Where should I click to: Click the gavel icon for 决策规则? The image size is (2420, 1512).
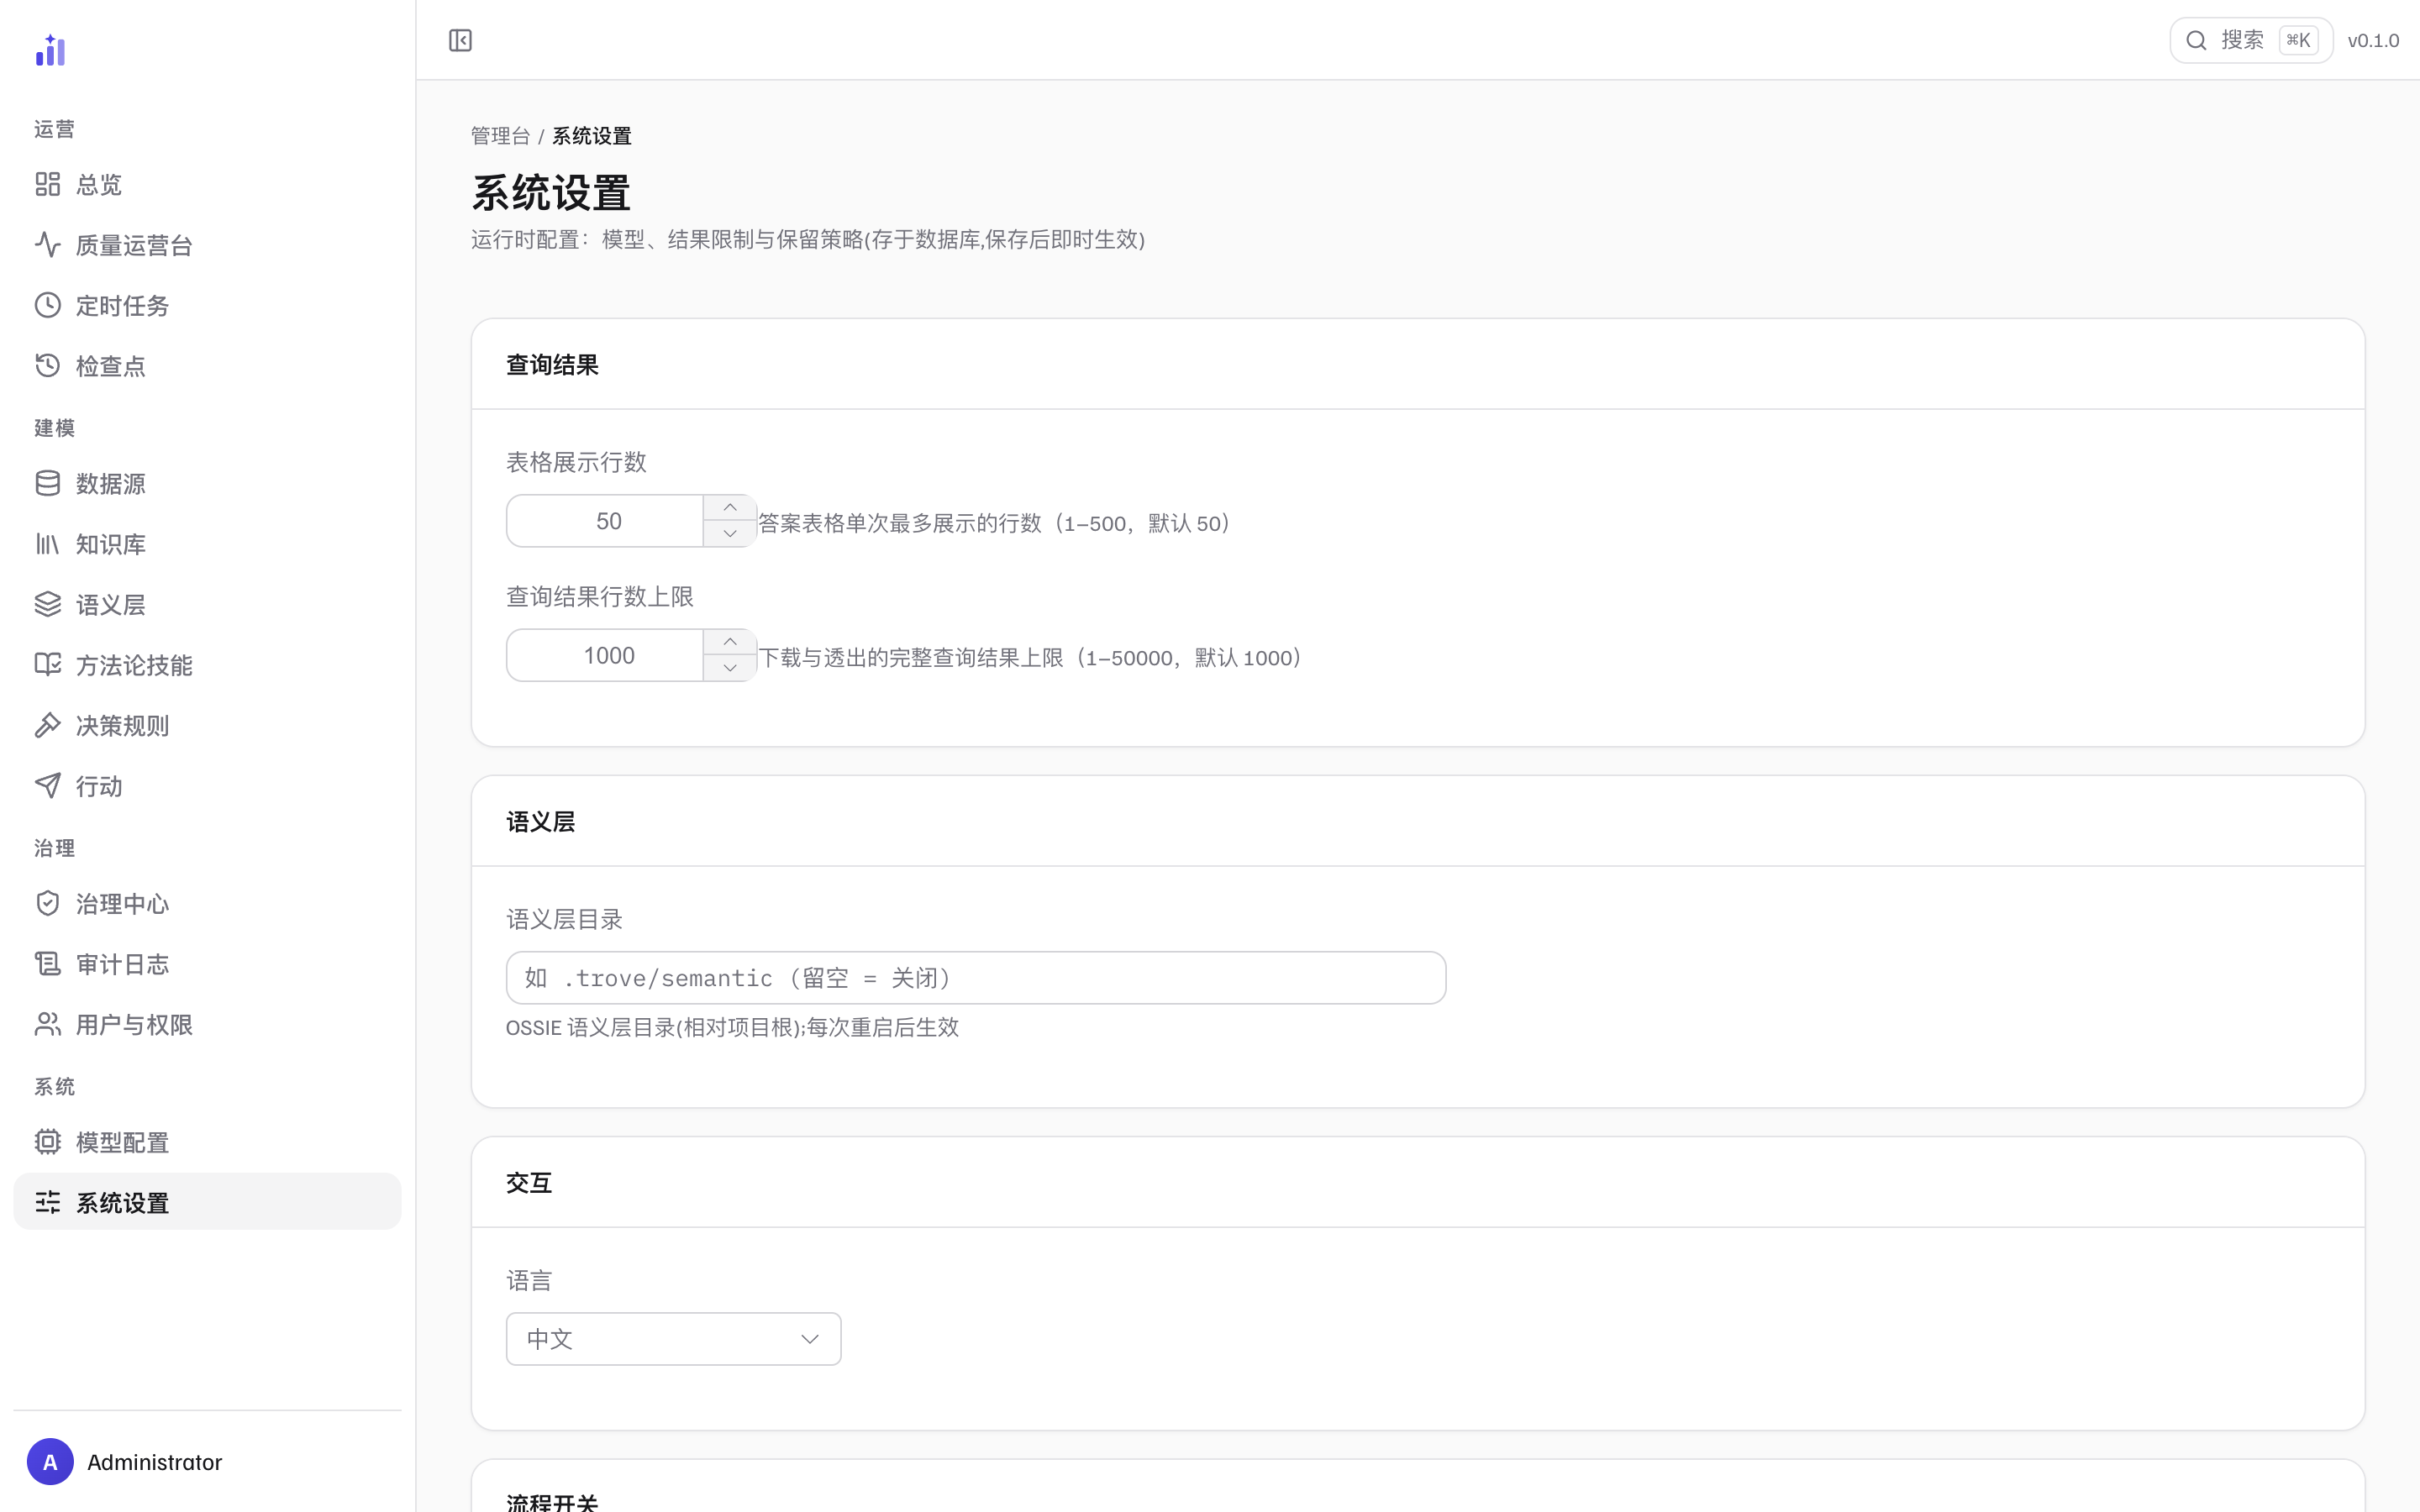coord(47,725)
